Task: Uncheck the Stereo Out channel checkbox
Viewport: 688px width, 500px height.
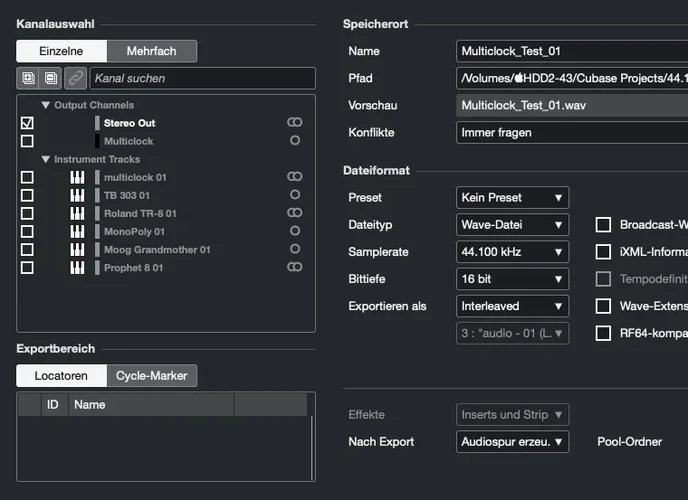Action: click(x=27, y=123)
